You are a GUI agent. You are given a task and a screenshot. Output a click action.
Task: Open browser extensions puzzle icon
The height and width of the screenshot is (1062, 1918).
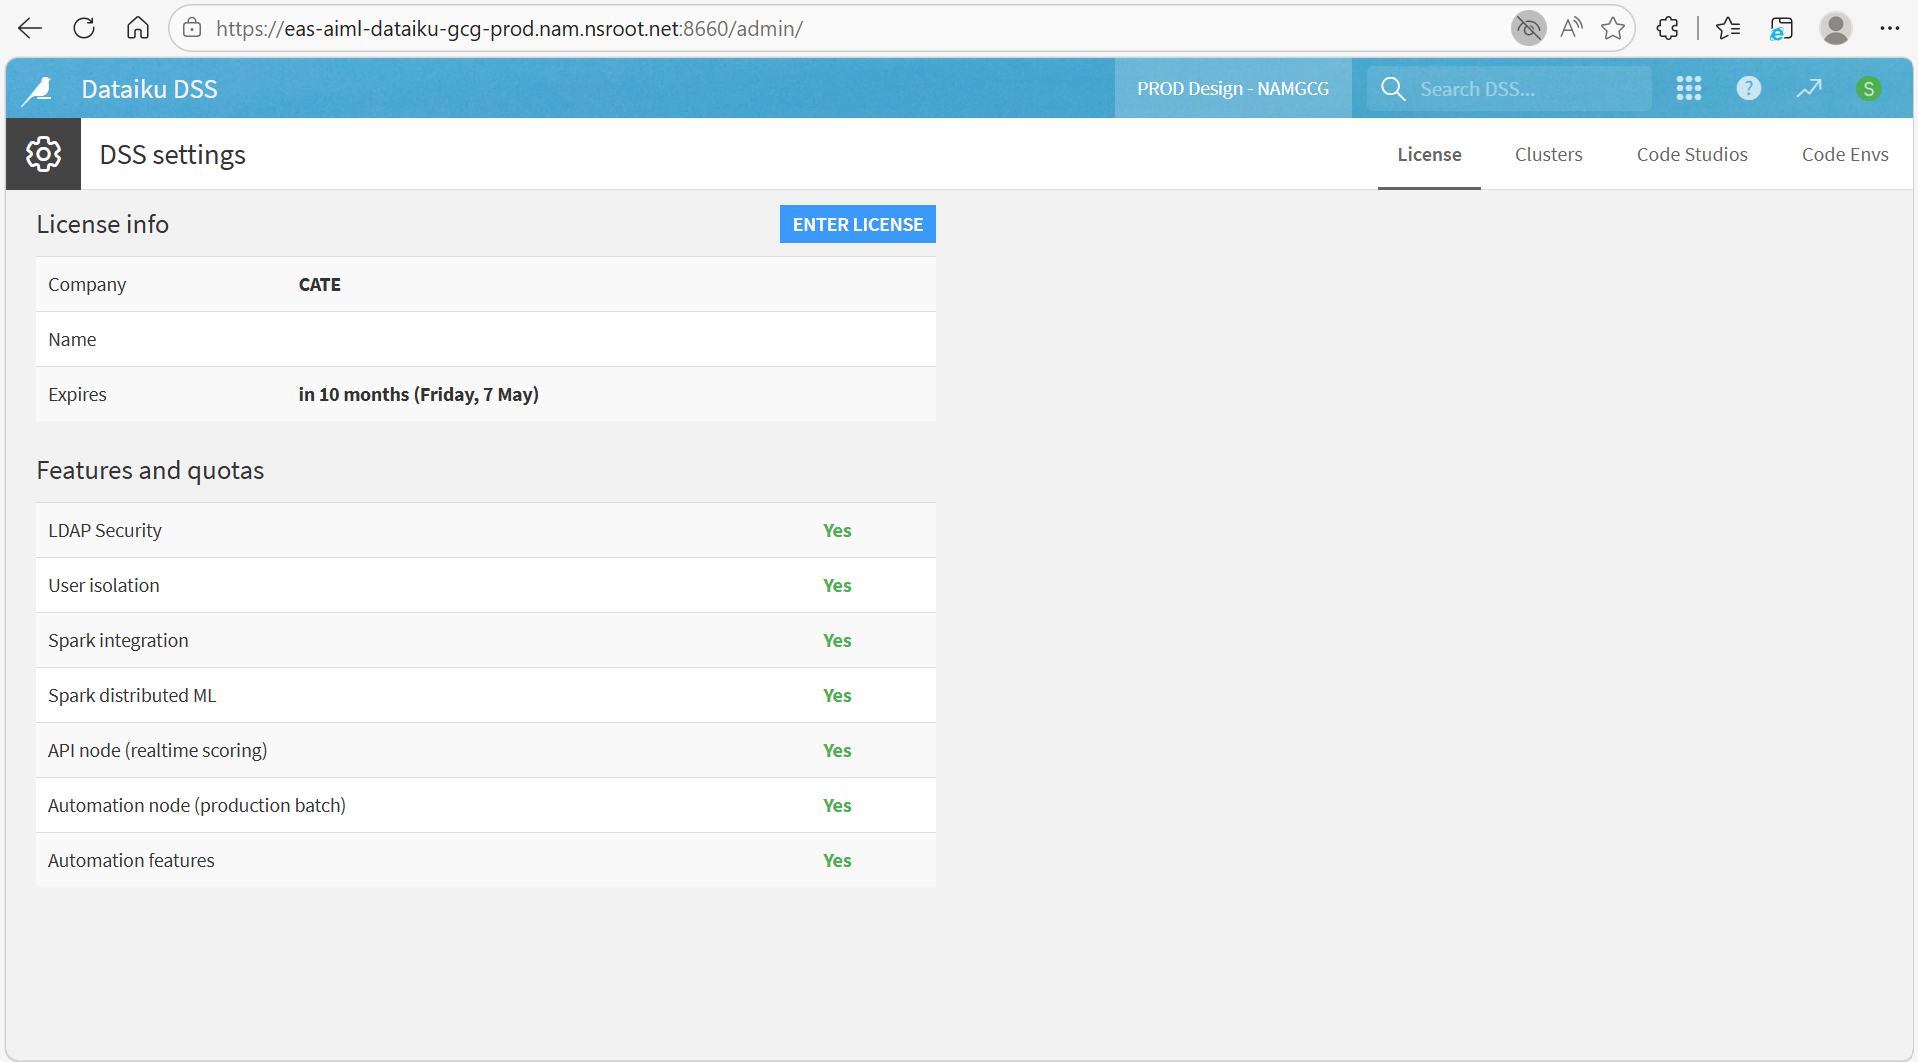pos(1667,28)
